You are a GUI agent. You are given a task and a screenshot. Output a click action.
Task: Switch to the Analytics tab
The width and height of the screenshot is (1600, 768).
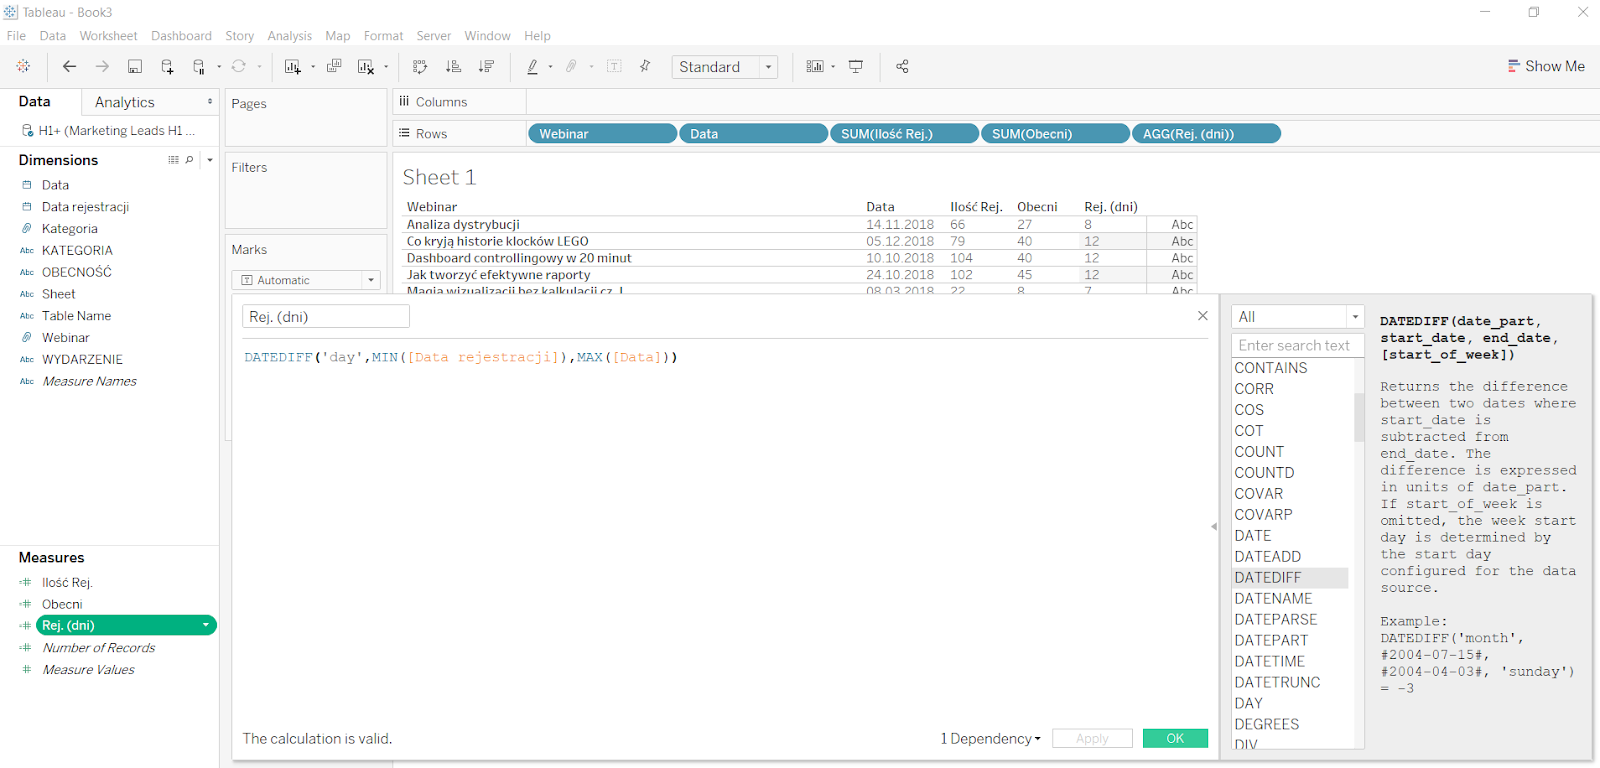[125, 102]
